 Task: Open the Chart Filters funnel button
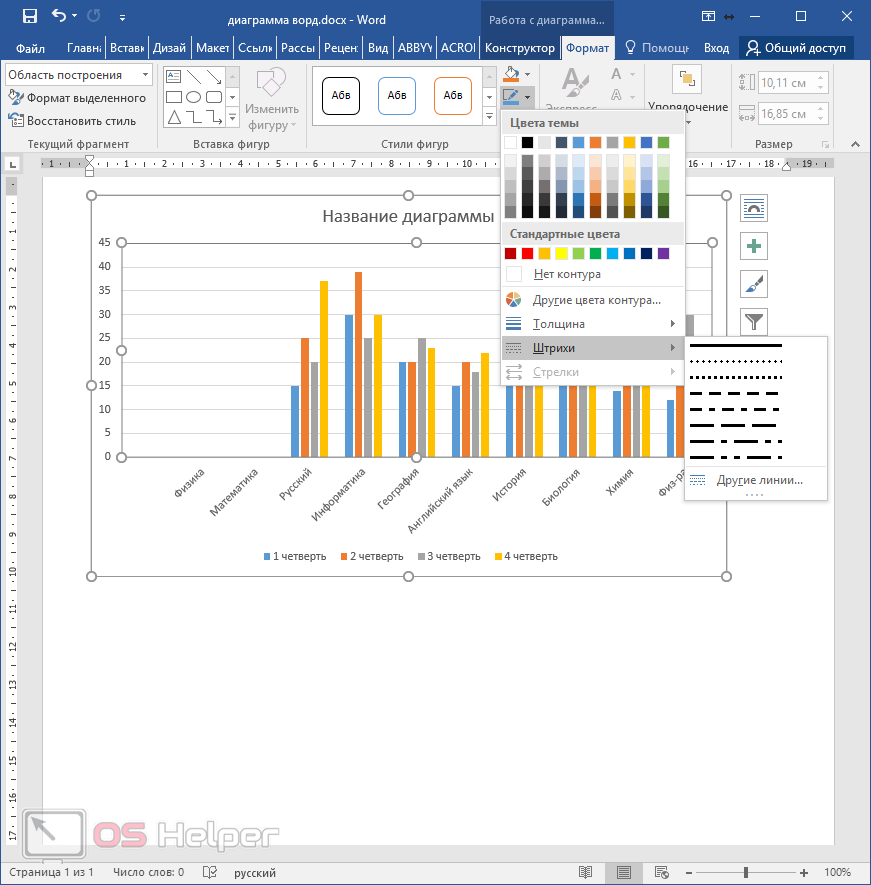point(754,321)
